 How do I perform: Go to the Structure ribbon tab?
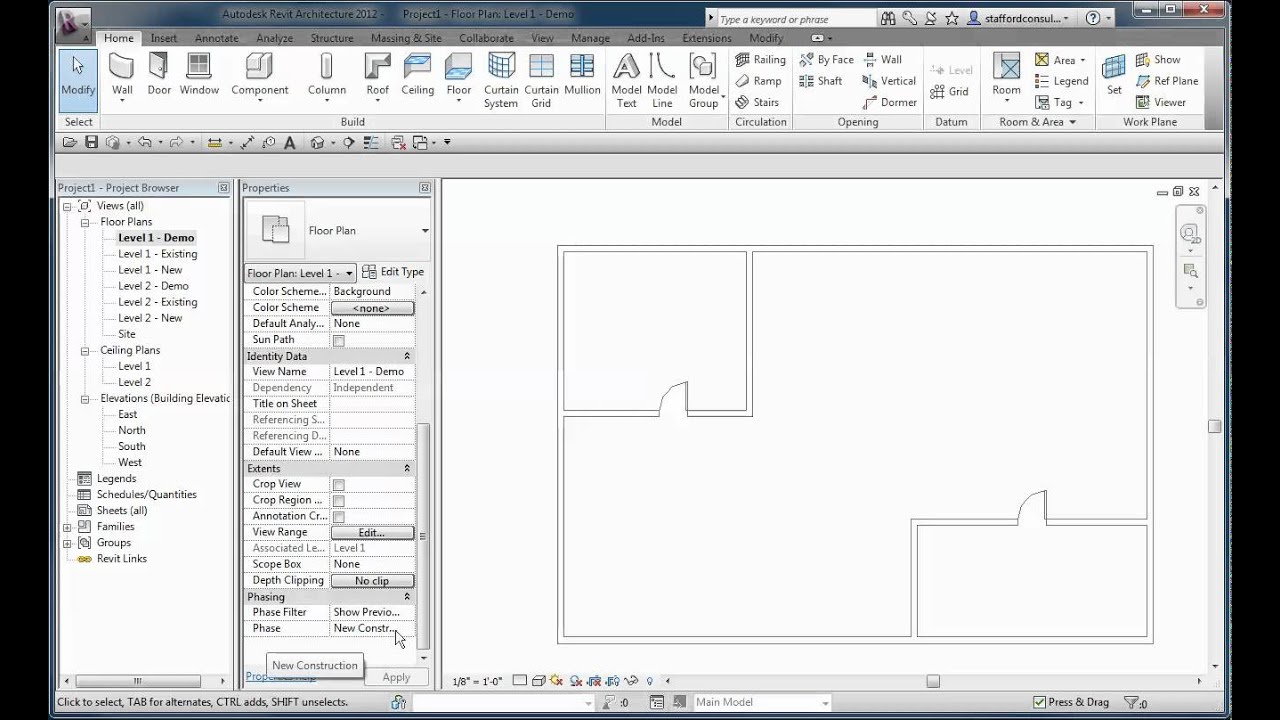pos(332,38)
